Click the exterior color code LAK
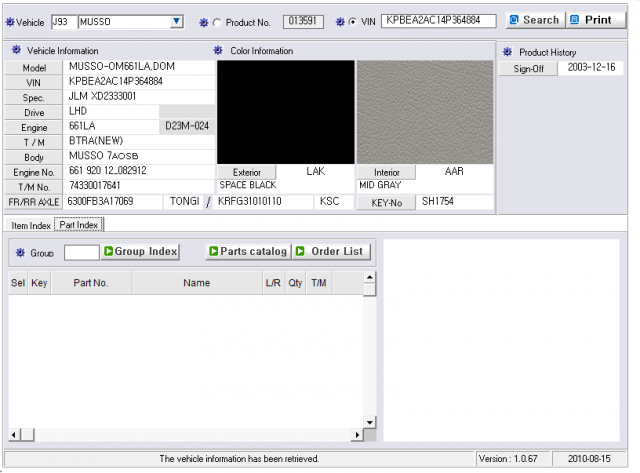The image size is (640, 473). click(316, 171)
